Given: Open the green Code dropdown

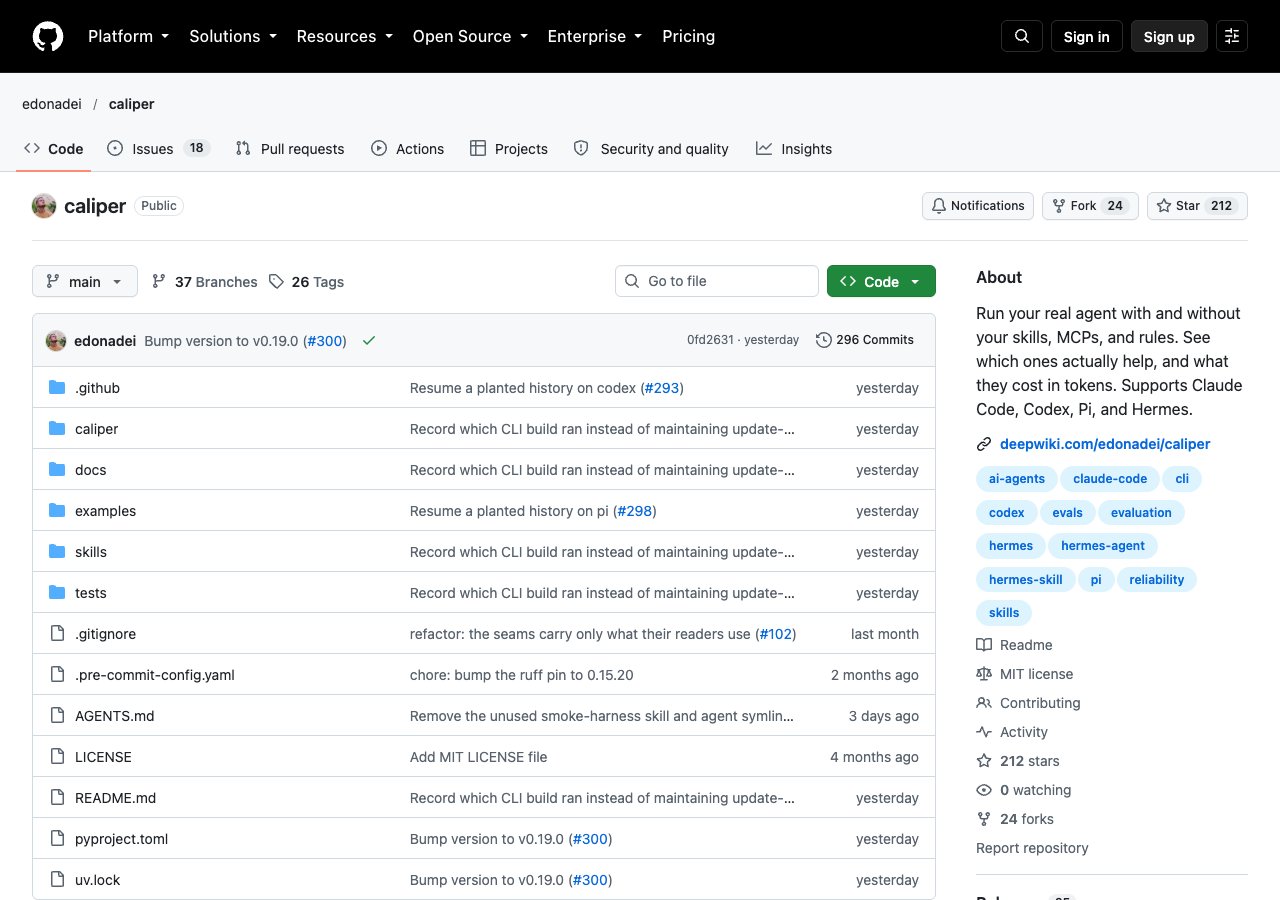Looking at the screenshot, I should [881, 281].
